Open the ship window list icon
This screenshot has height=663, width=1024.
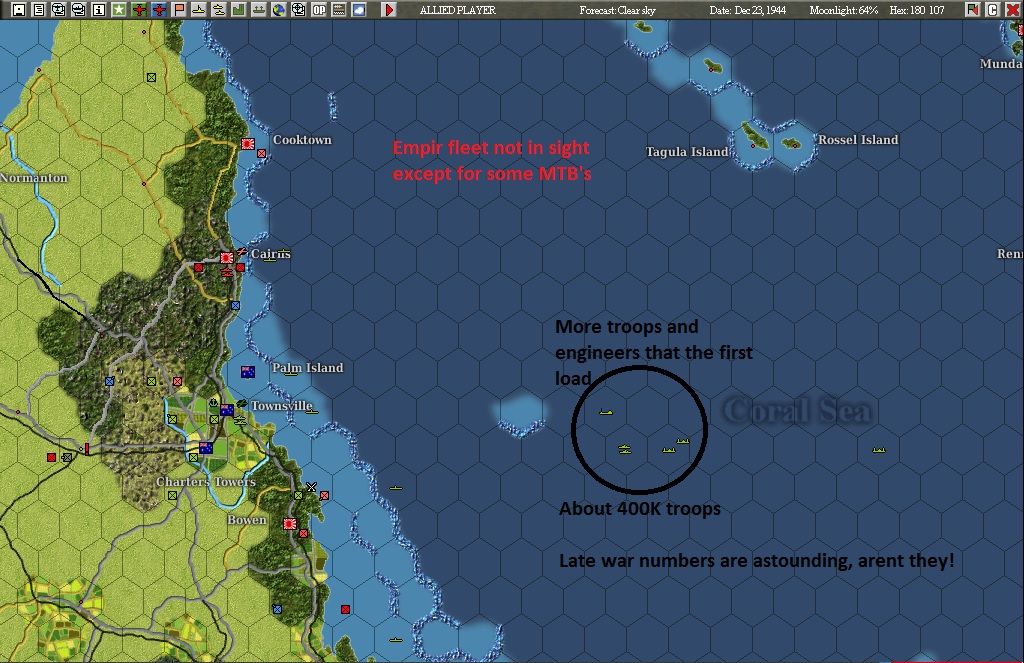pos(79,10)
